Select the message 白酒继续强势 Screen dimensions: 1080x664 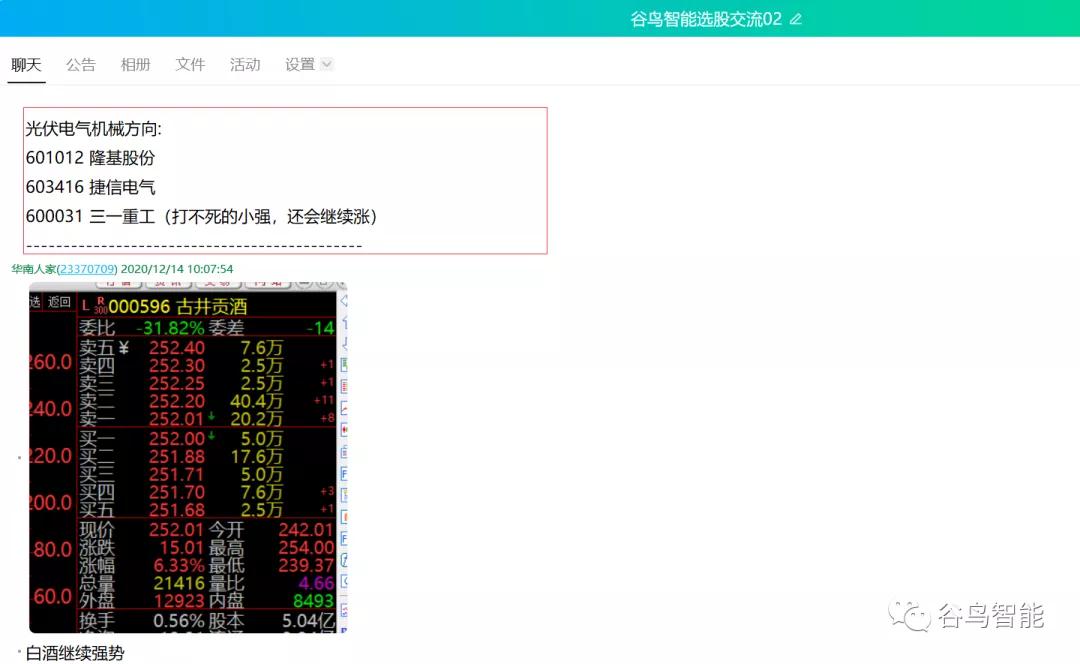[75, 653]
